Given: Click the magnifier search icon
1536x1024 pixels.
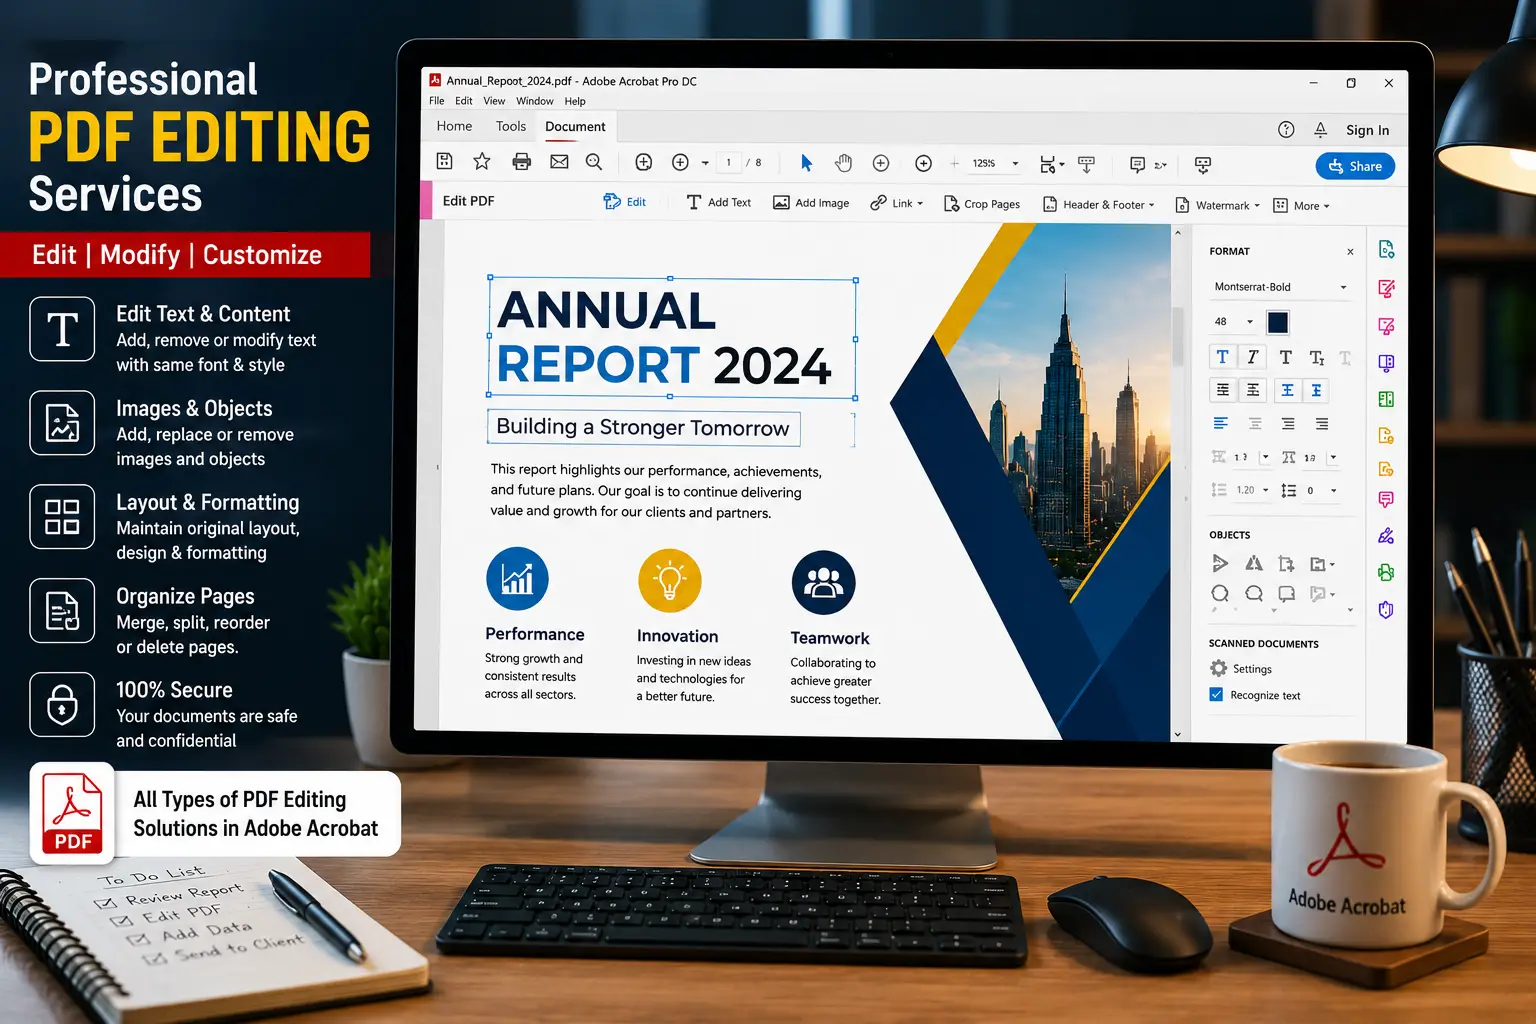Looking at the screenshot, I should click(x=594, y=161).
